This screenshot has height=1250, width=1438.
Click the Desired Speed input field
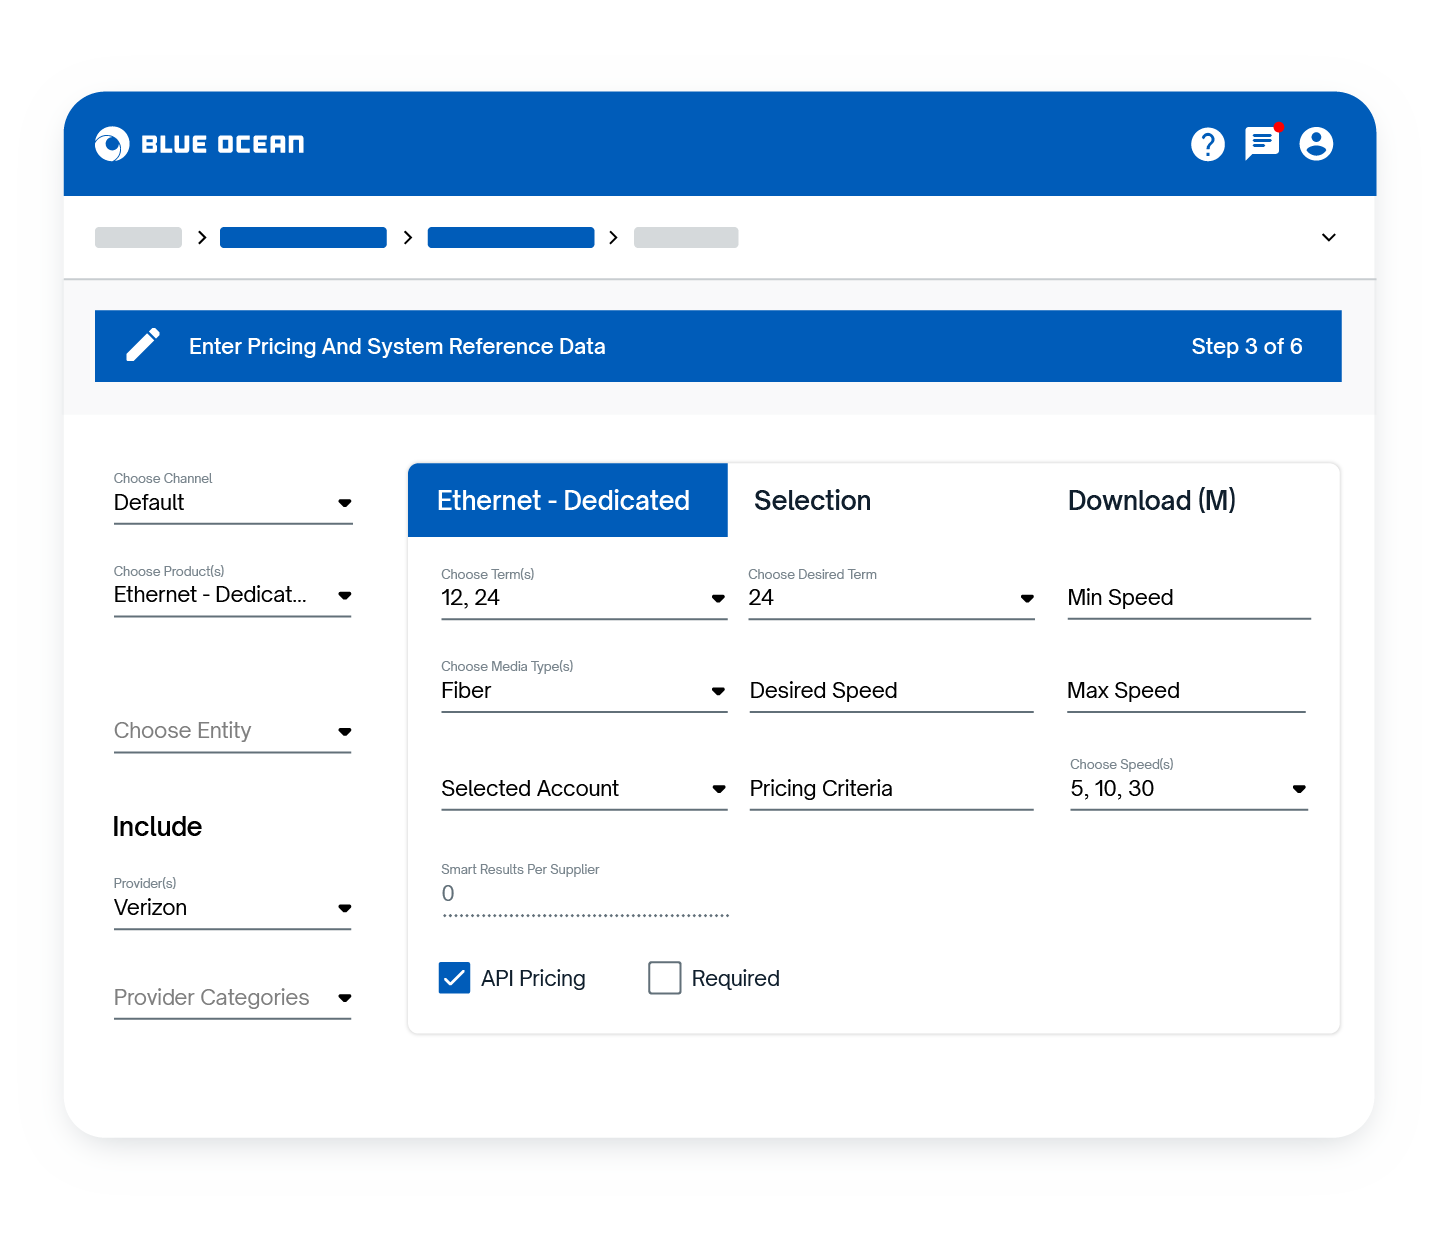tap(890, 691)
